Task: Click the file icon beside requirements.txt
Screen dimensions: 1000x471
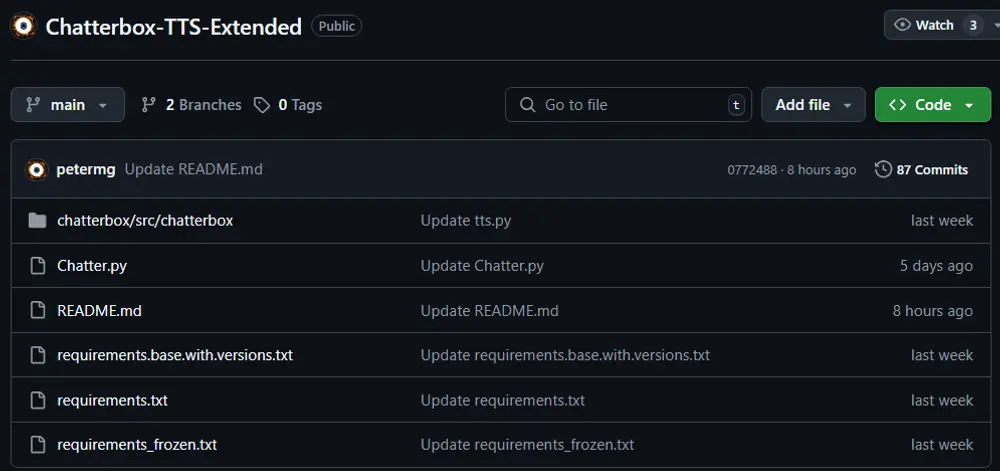Action: 38,400
